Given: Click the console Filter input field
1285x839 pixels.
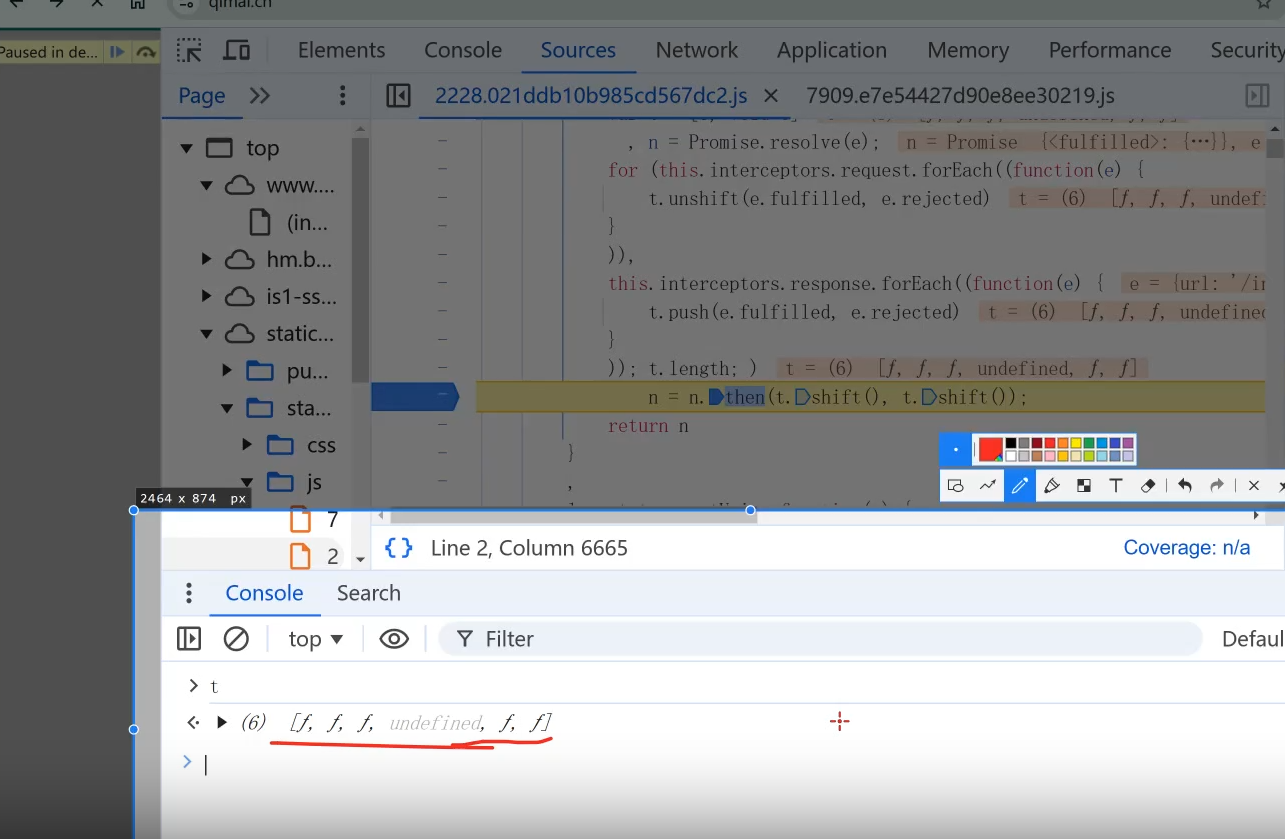Looking at the screenshot, I should 820,639.
